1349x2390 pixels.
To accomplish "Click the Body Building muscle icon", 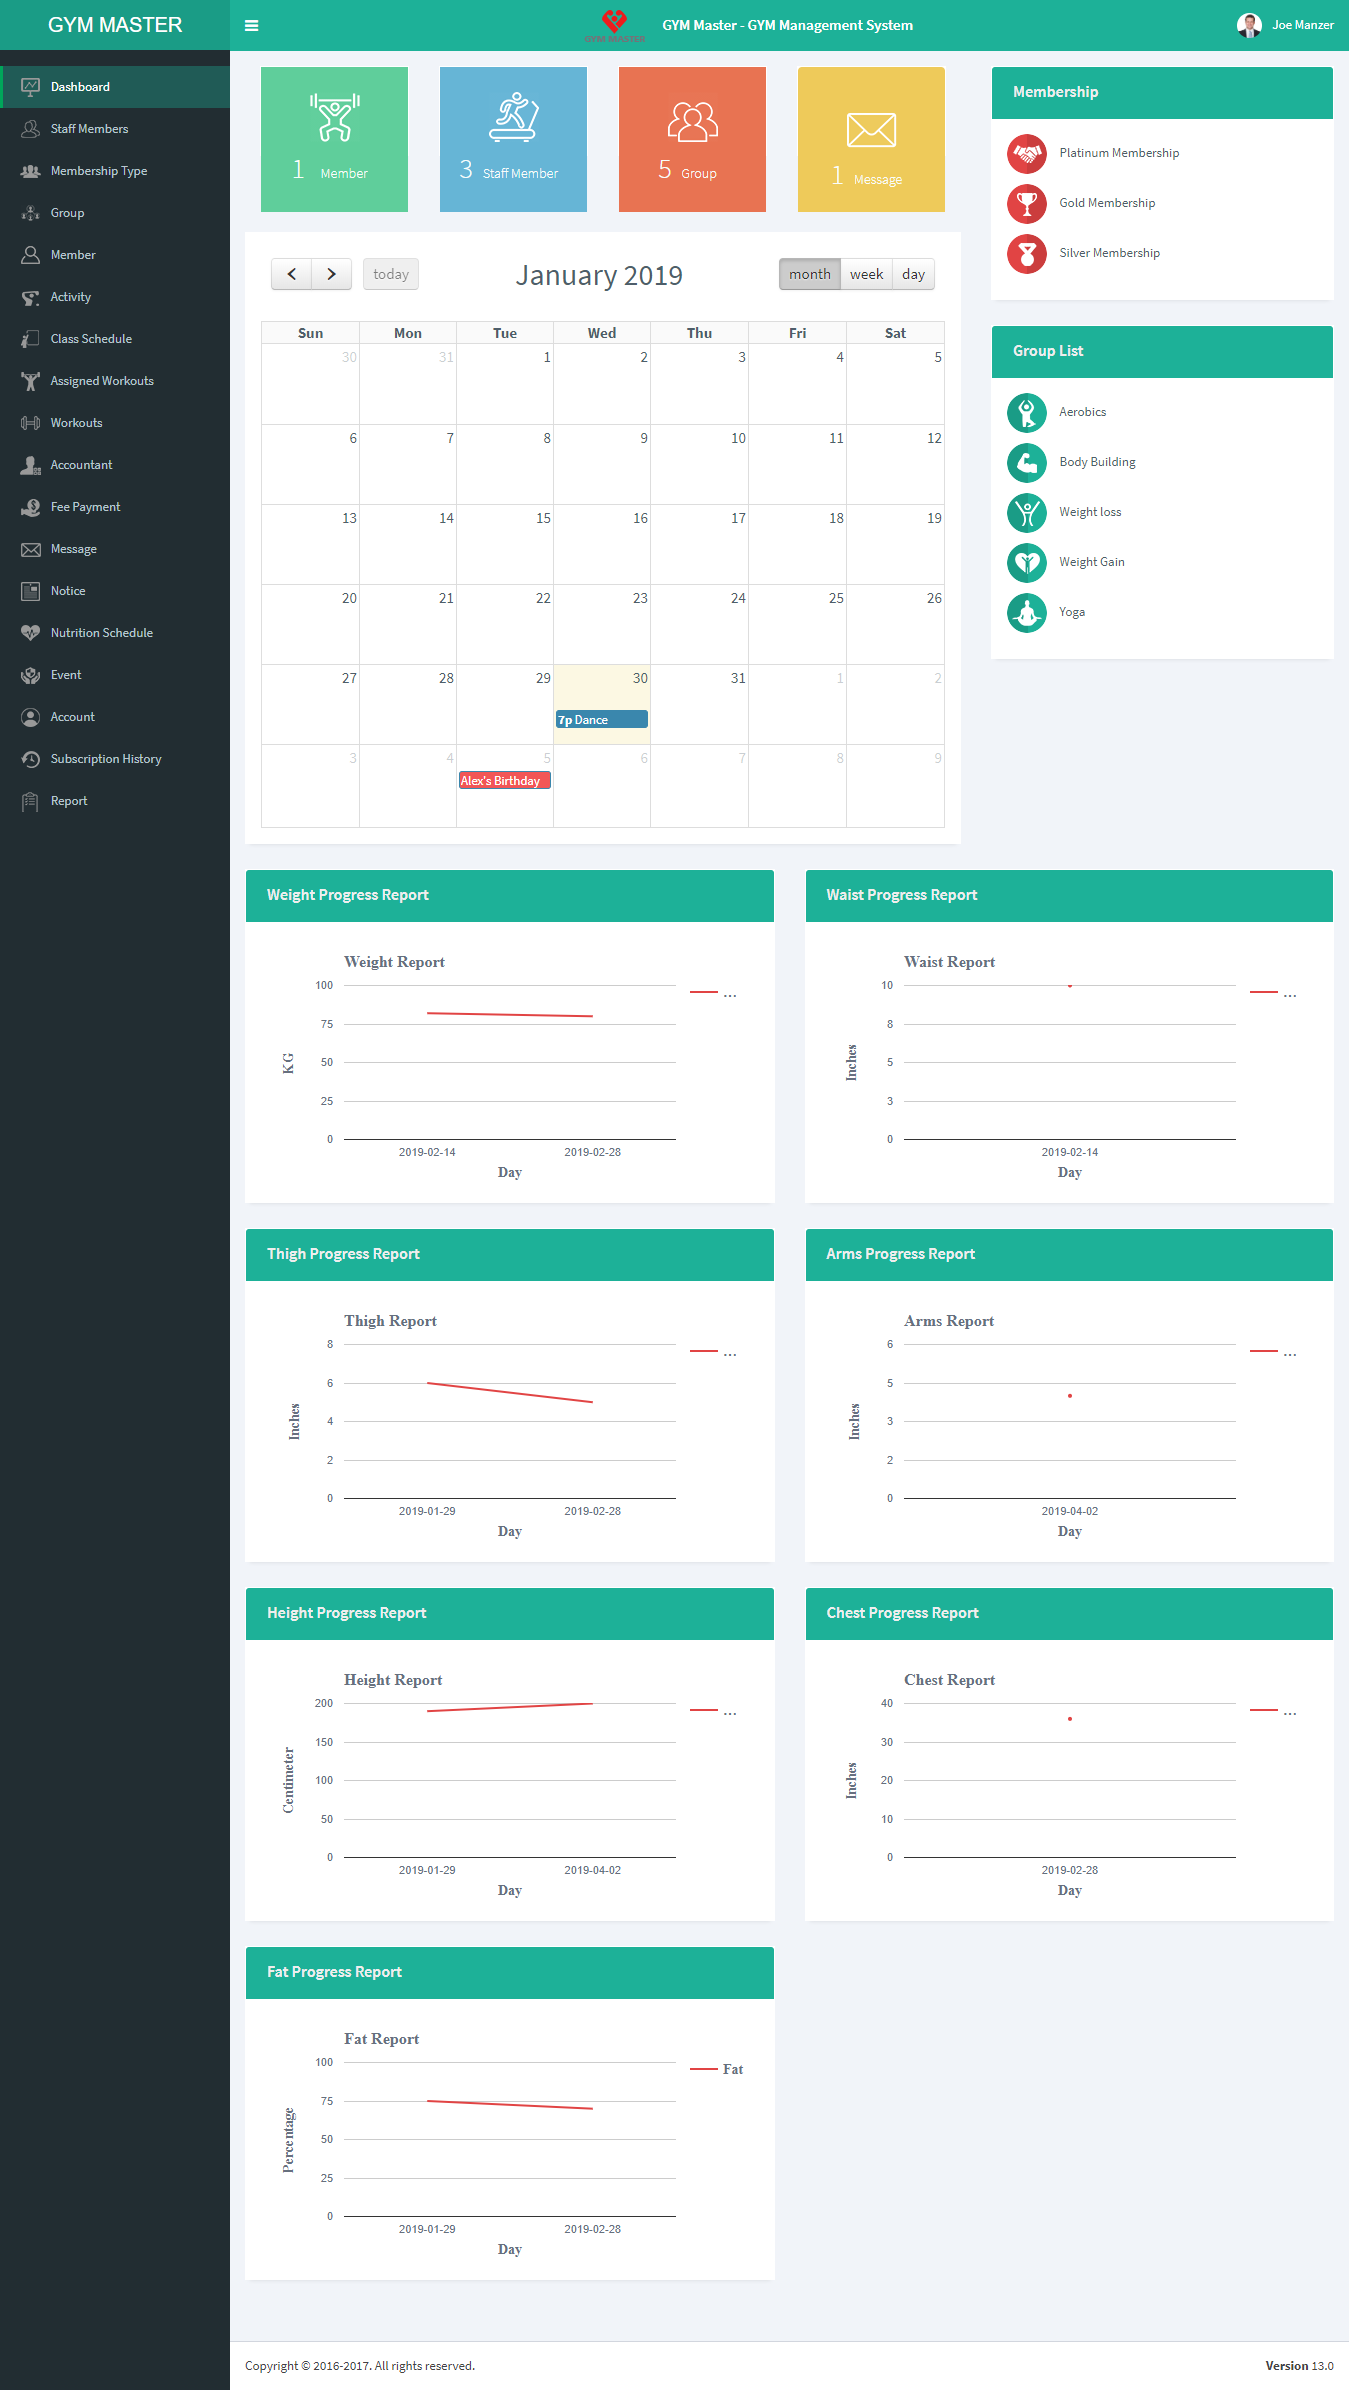I will point(1026,463).
